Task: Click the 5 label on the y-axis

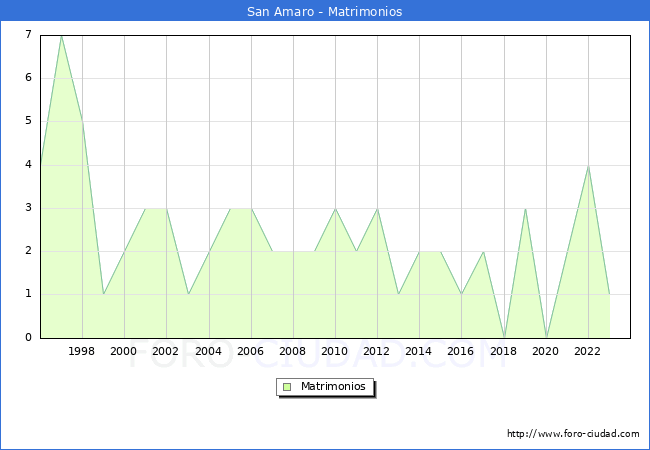Action: 28,121
